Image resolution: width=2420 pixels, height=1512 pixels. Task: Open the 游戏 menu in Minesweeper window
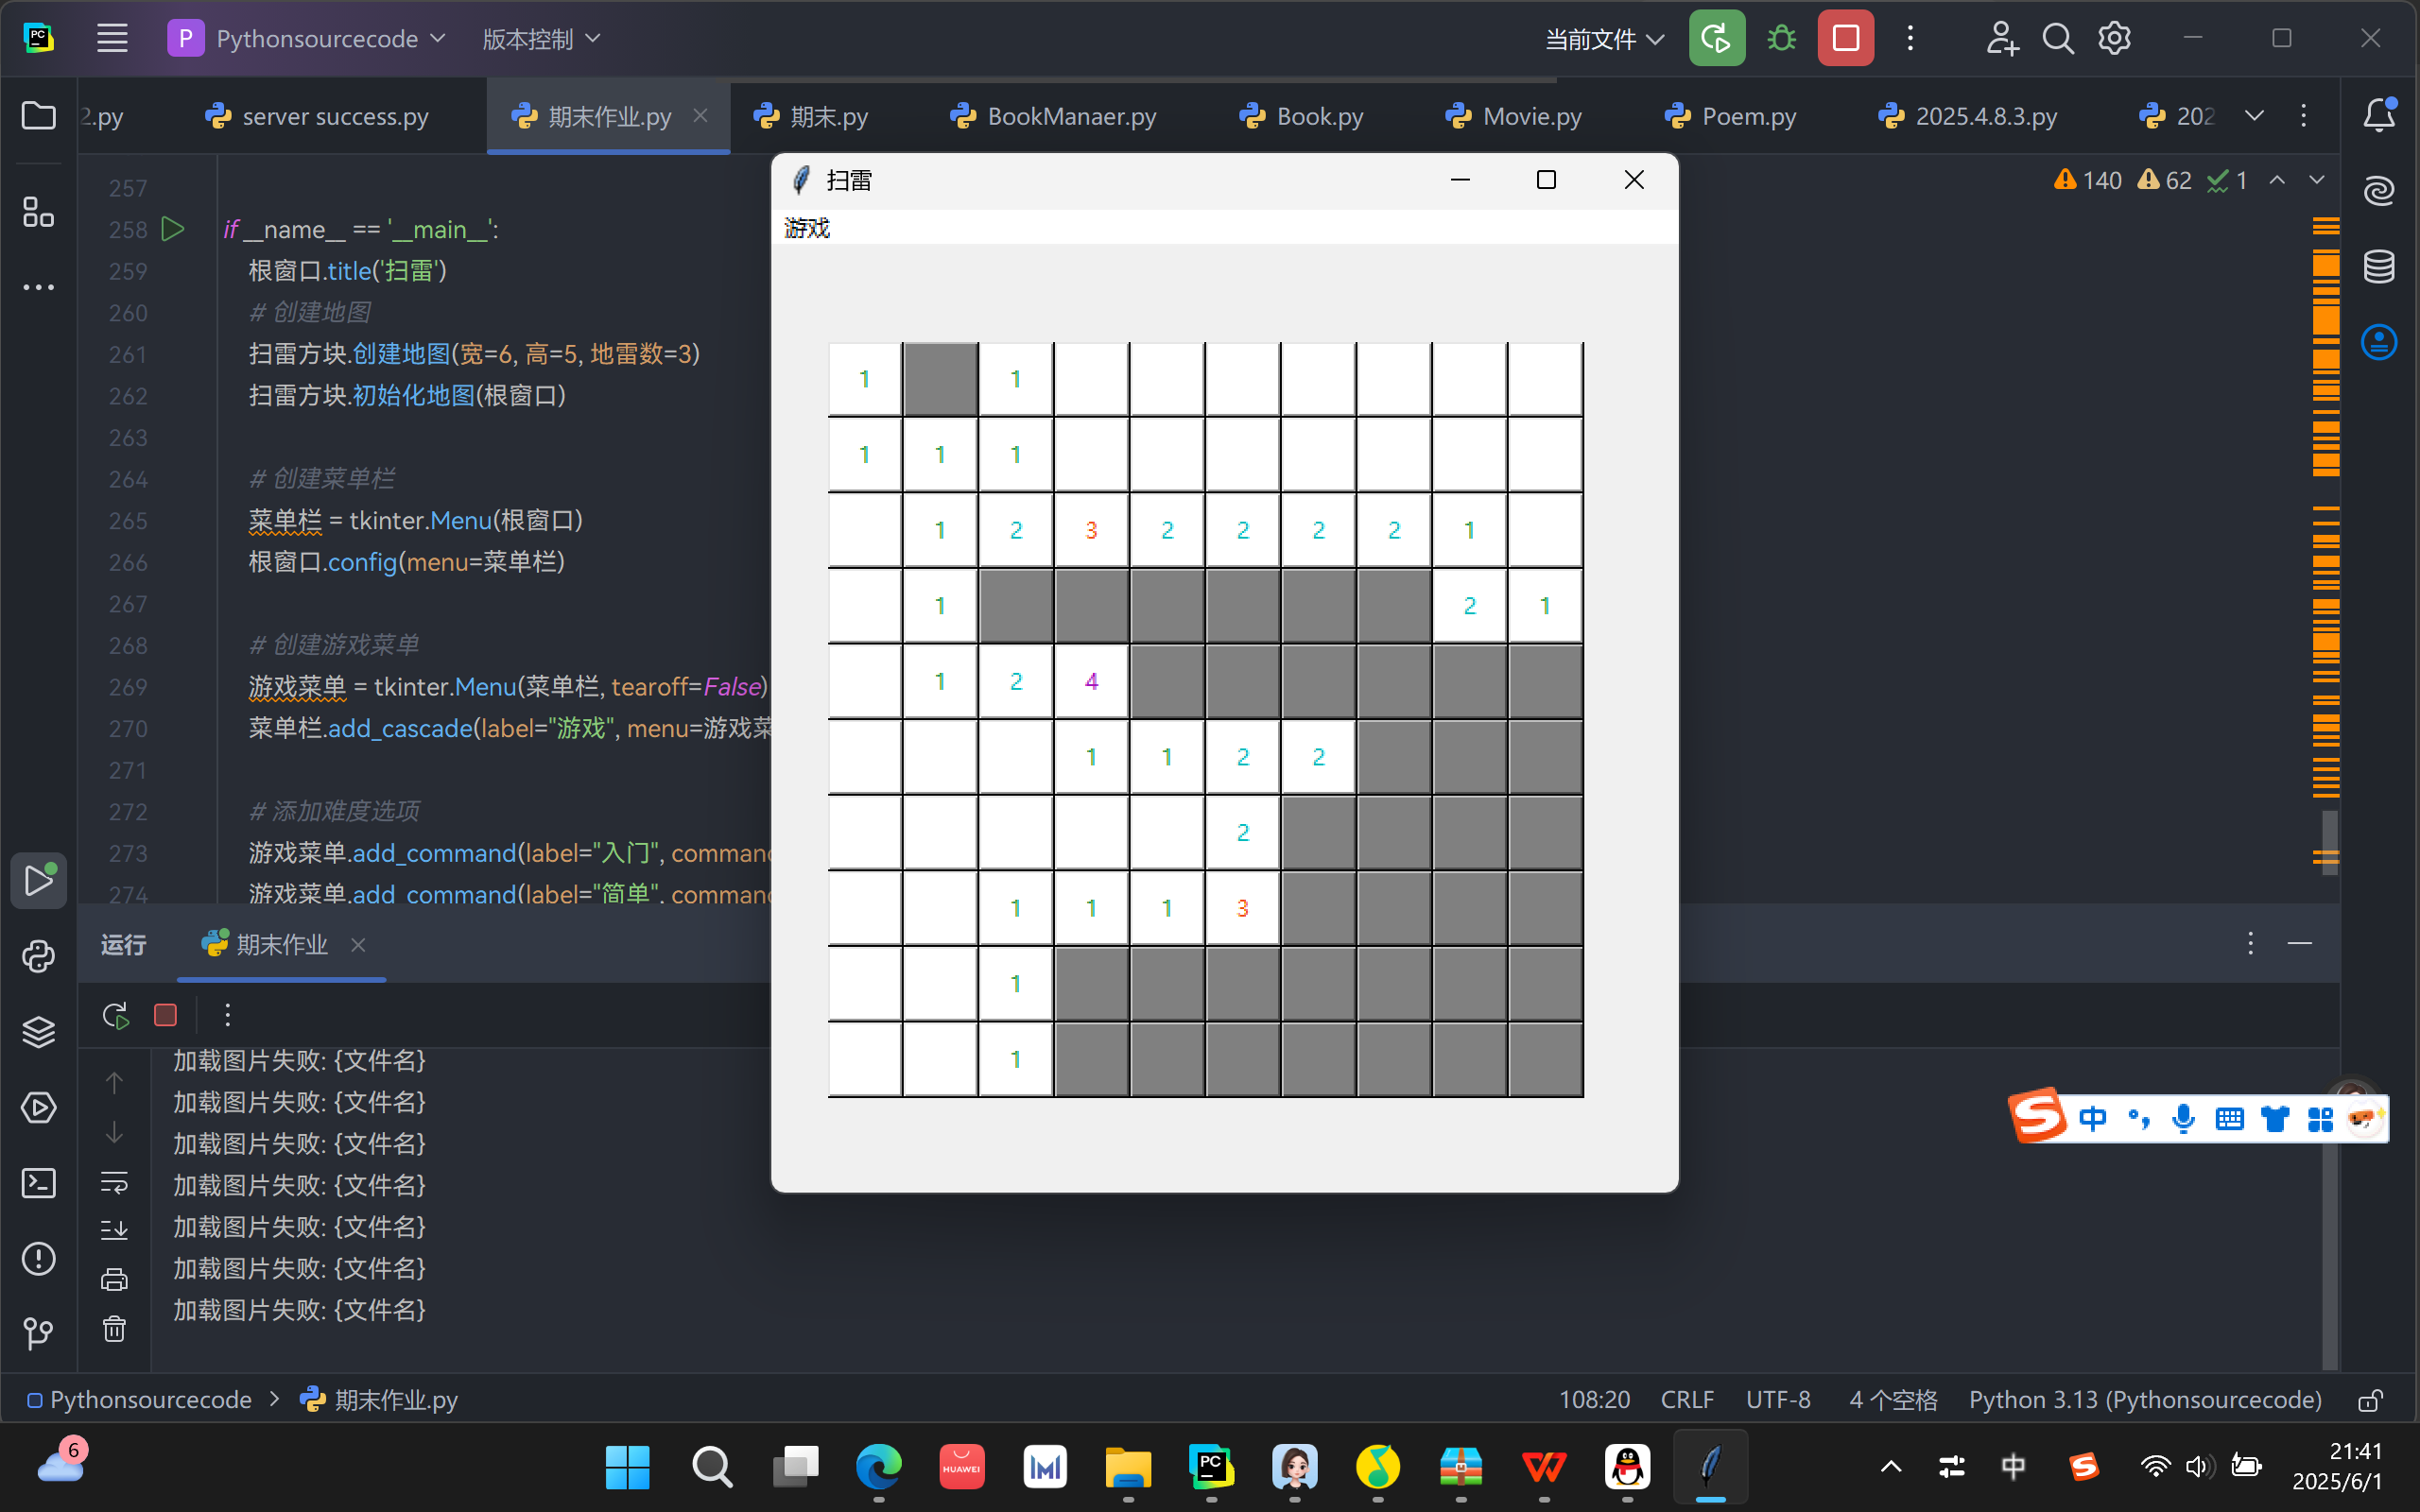click(x=807, y=228)
